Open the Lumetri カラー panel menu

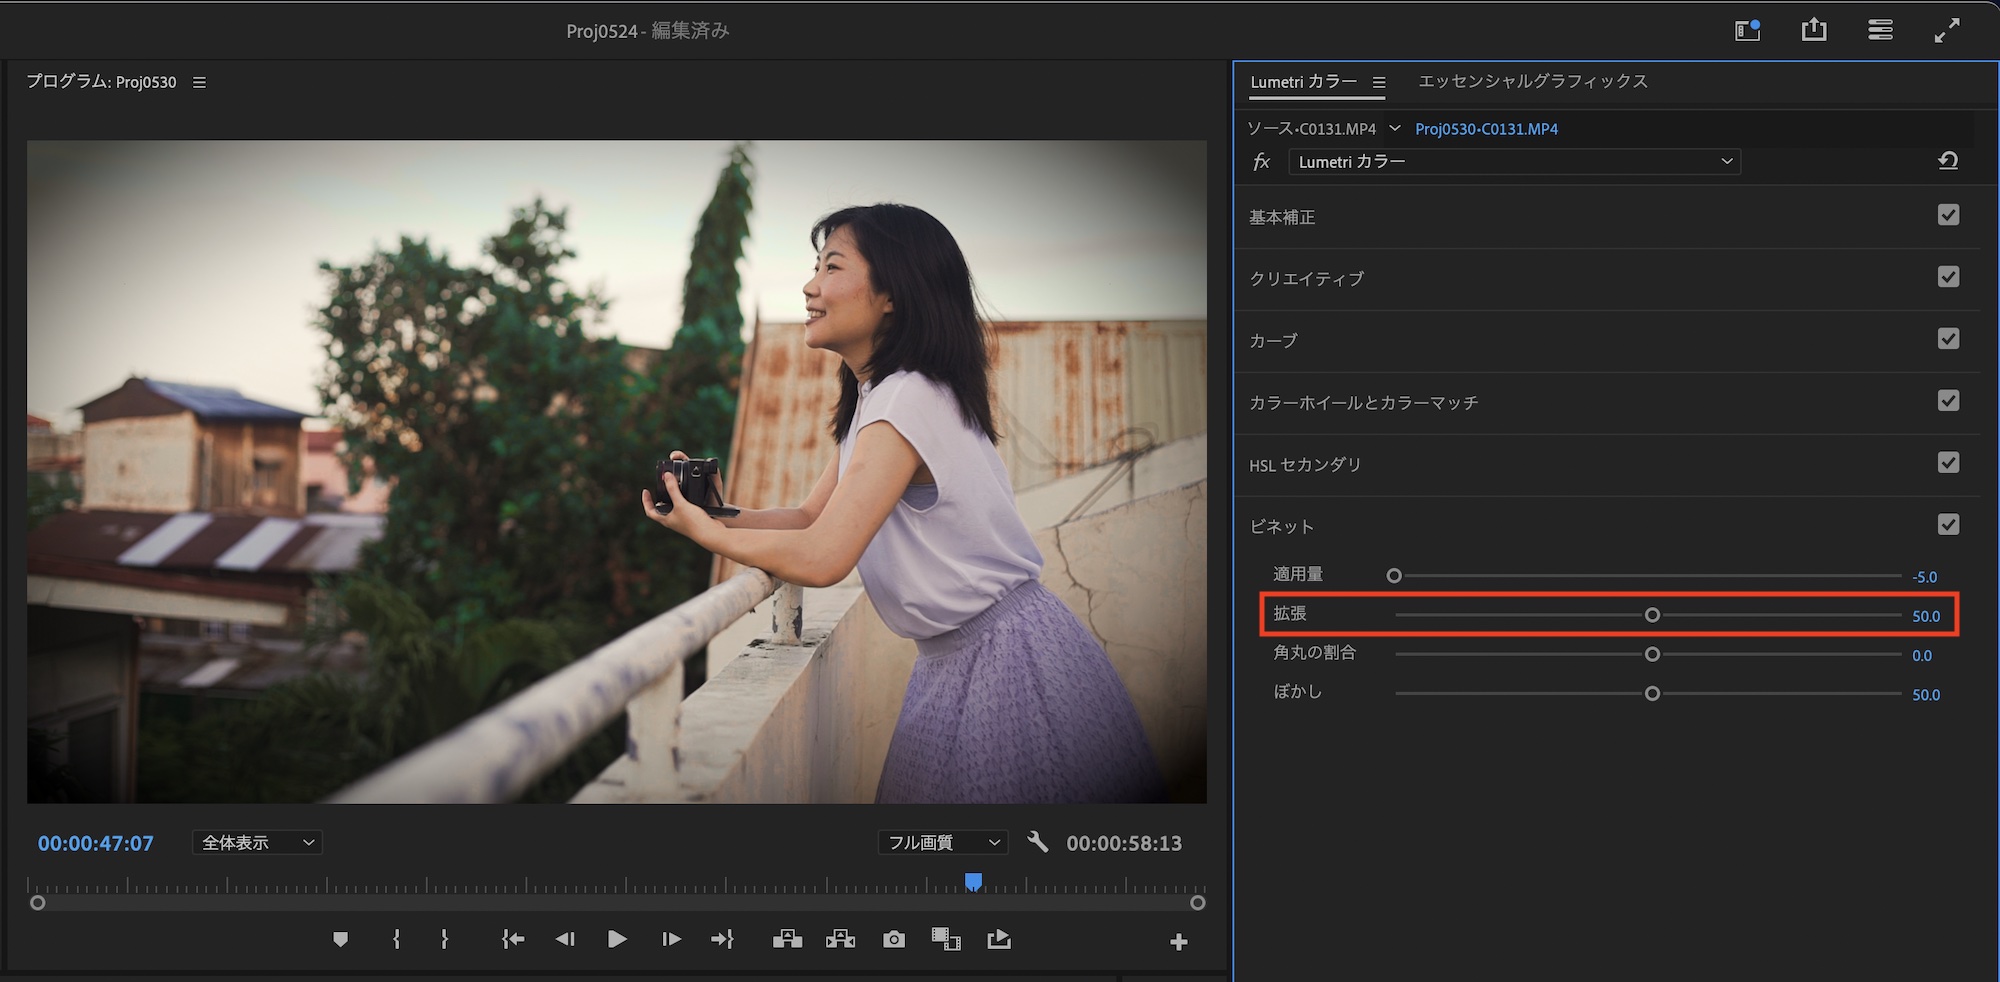click(1379, 83)
